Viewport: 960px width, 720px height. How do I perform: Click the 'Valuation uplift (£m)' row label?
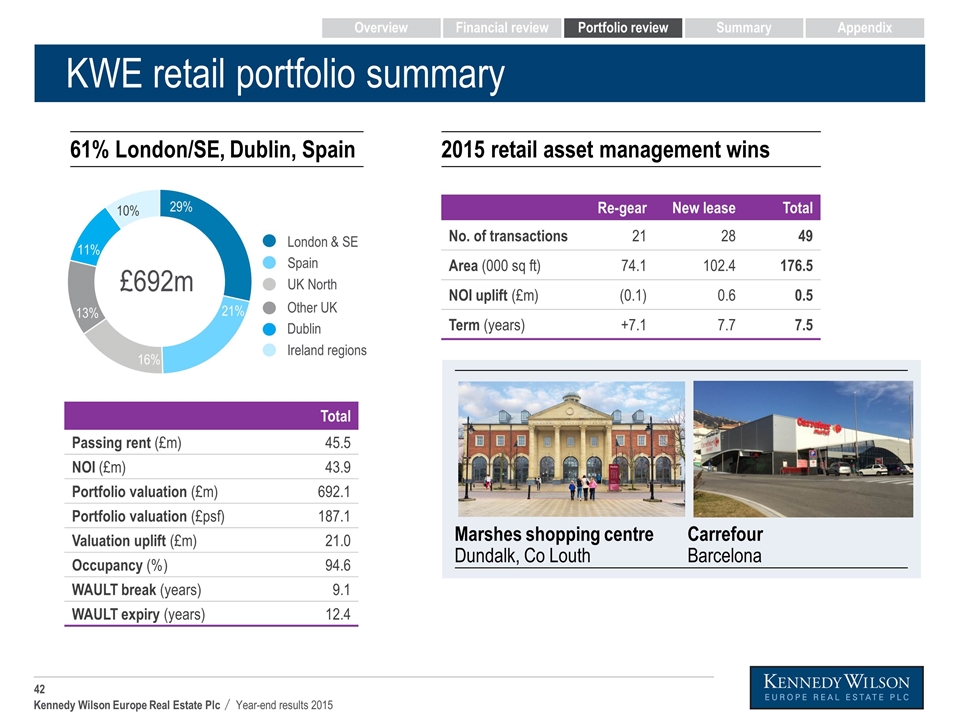(134, 541)
